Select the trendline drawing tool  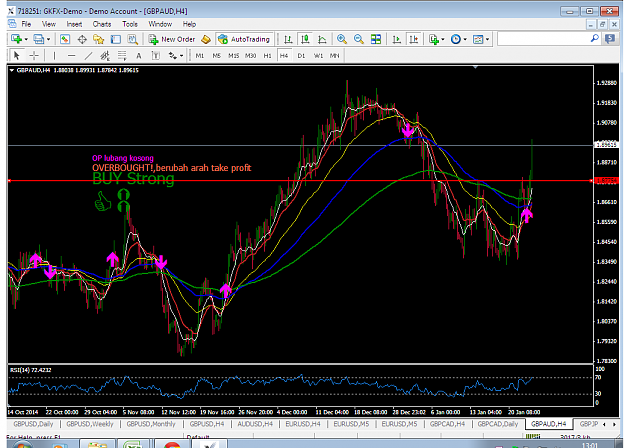[x=88, y=55]
